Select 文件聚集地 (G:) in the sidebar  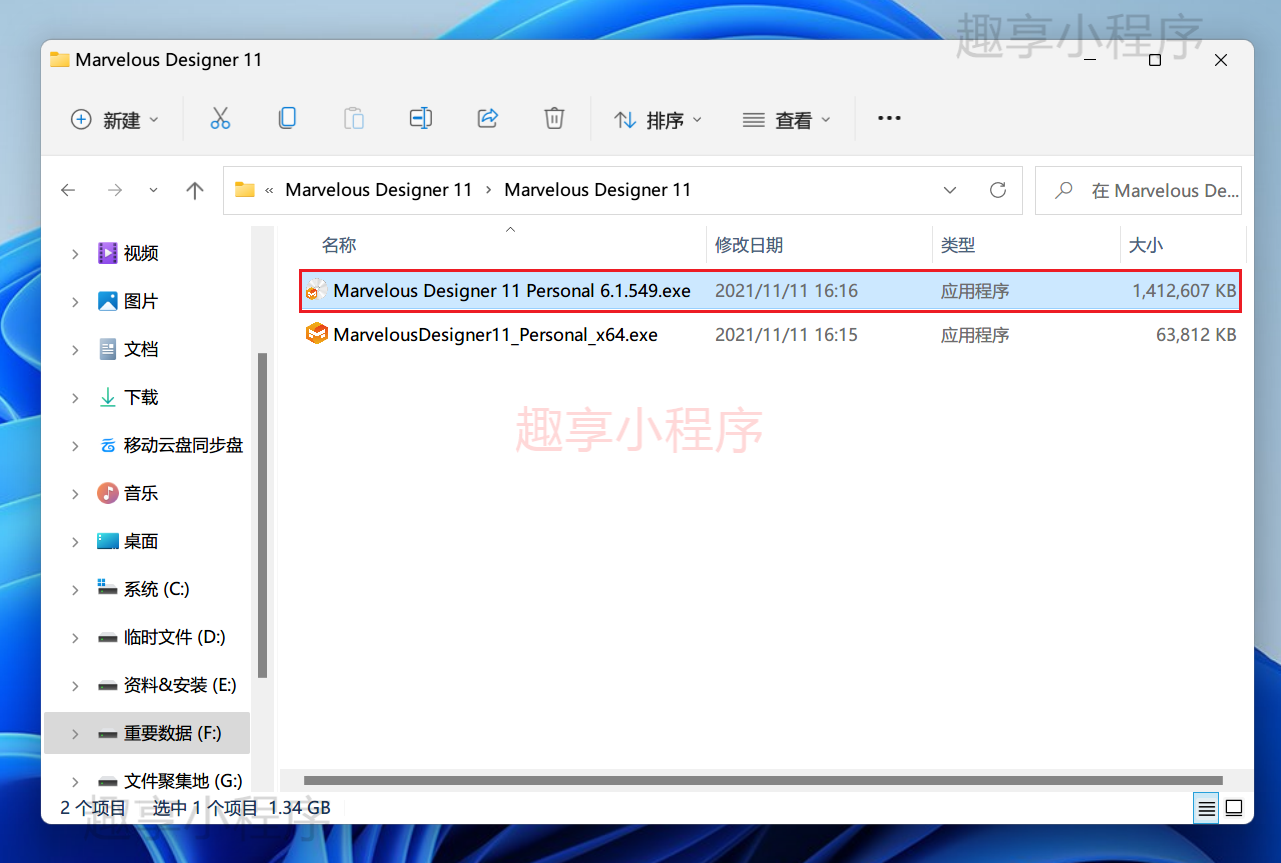[183, 781]
